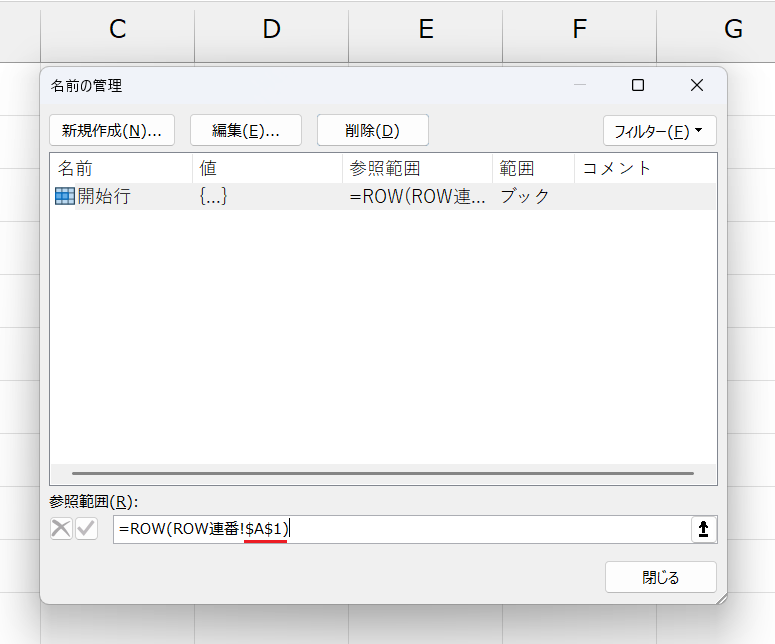
Task: Click the ブック scope cell
Action: (524, 196)
